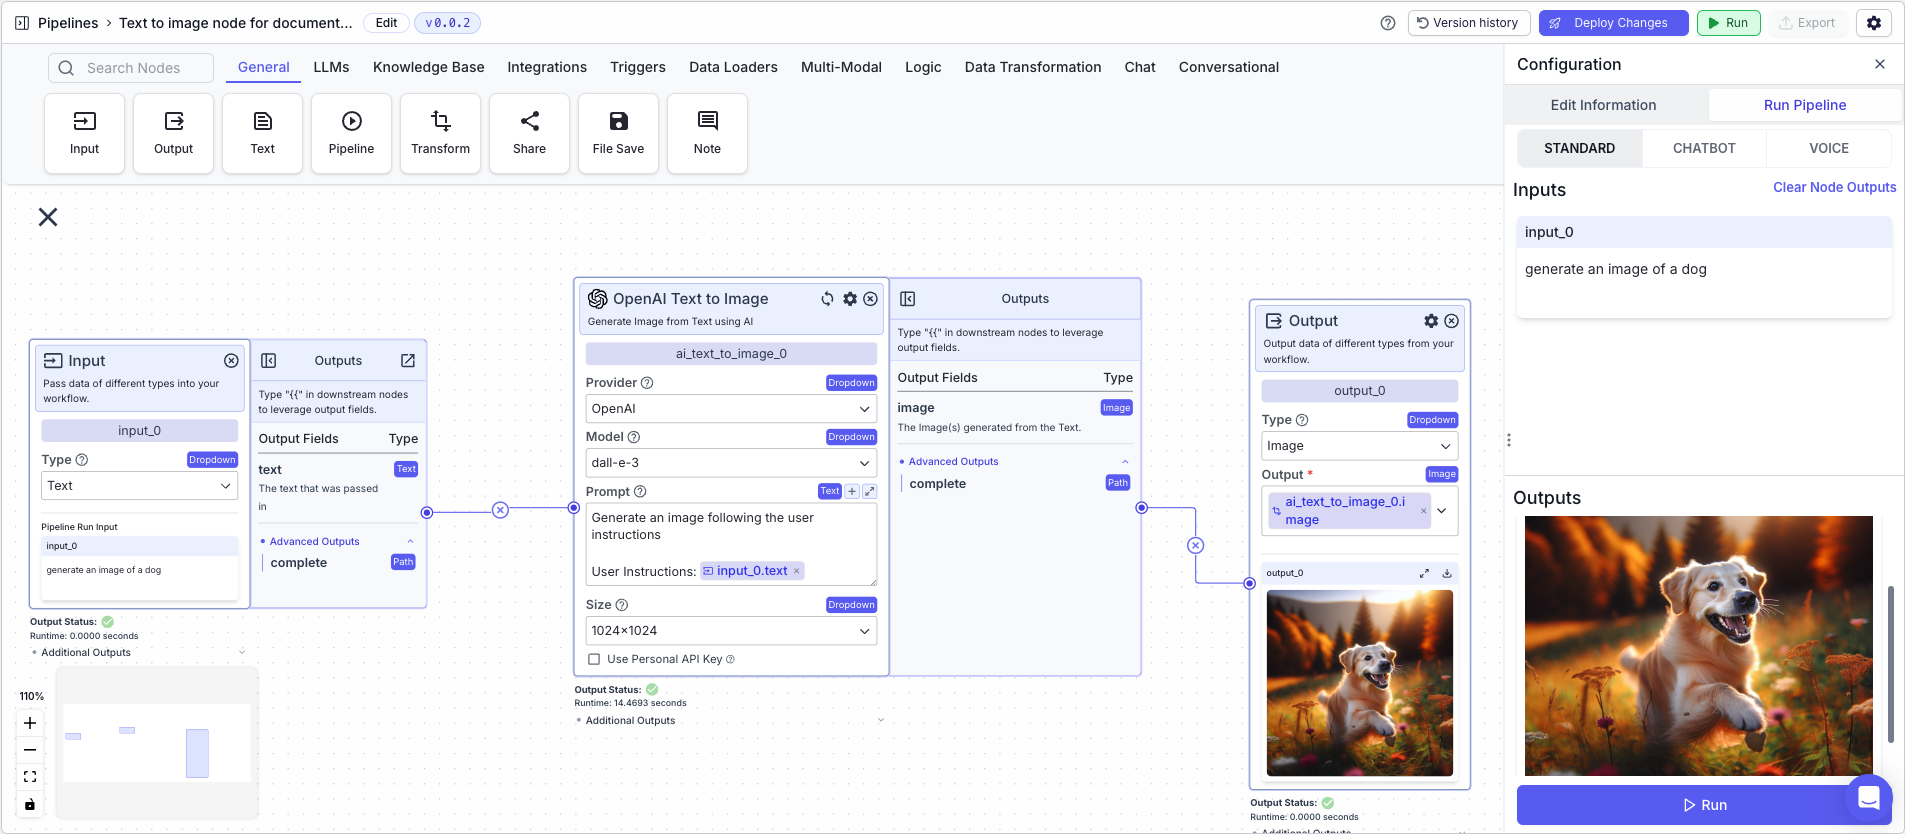Switch to the LLMs node tab
The width and height of the screenshot is (1905, 834).
click(331, 67)
